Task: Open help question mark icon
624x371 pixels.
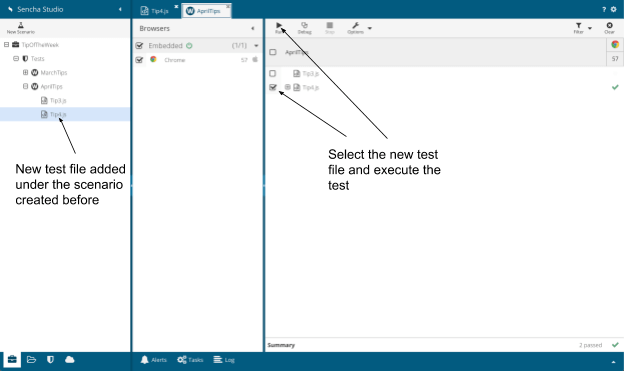Action: click(604, 10)
